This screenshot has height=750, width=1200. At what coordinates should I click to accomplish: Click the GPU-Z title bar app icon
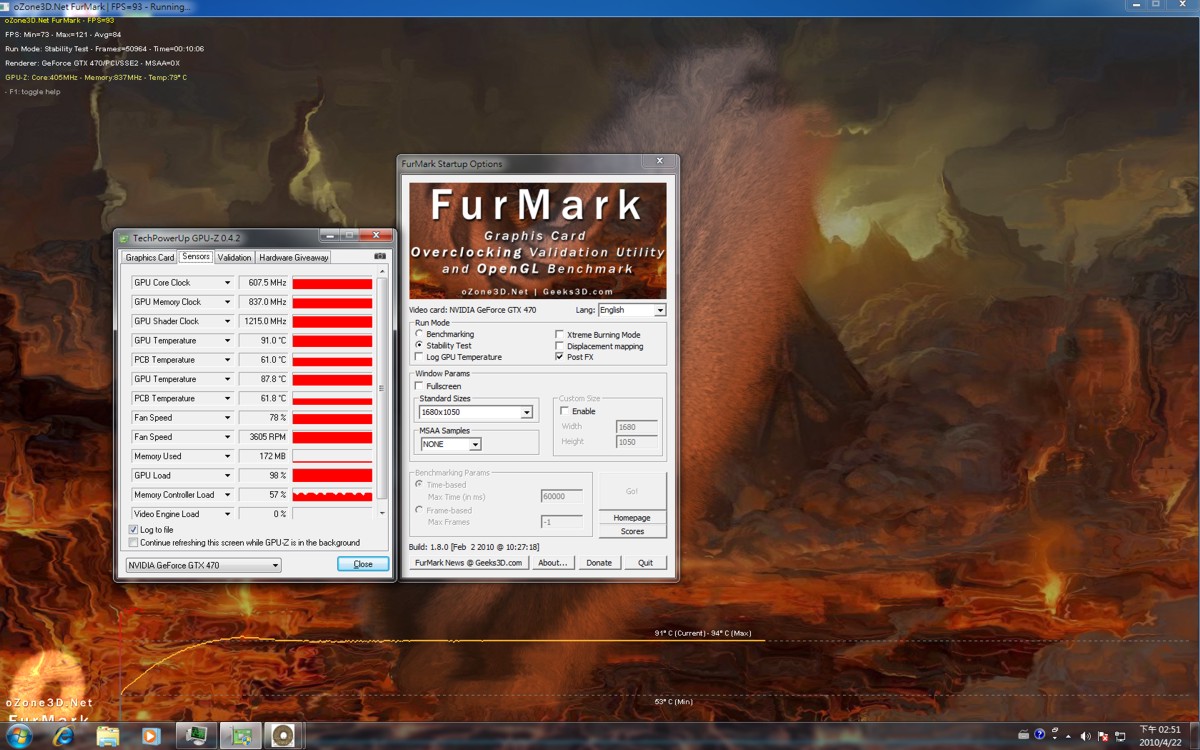tap(124, 238)
